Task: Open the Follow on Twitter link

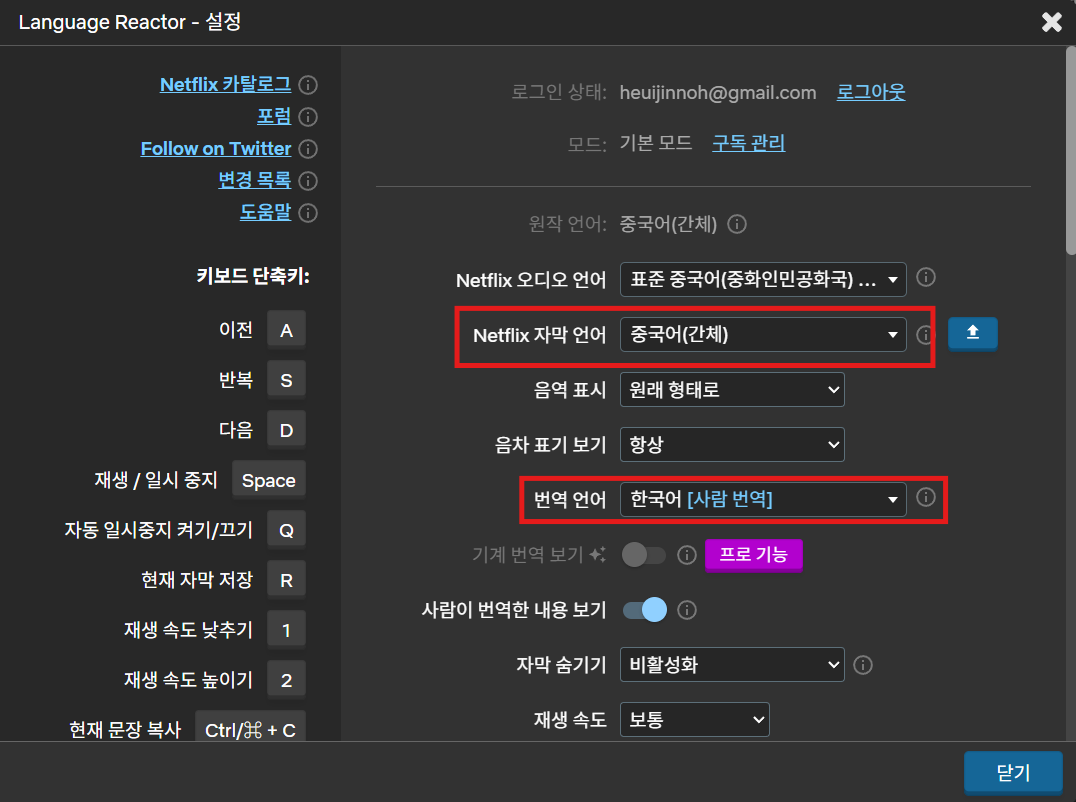Action: [215, 149]
